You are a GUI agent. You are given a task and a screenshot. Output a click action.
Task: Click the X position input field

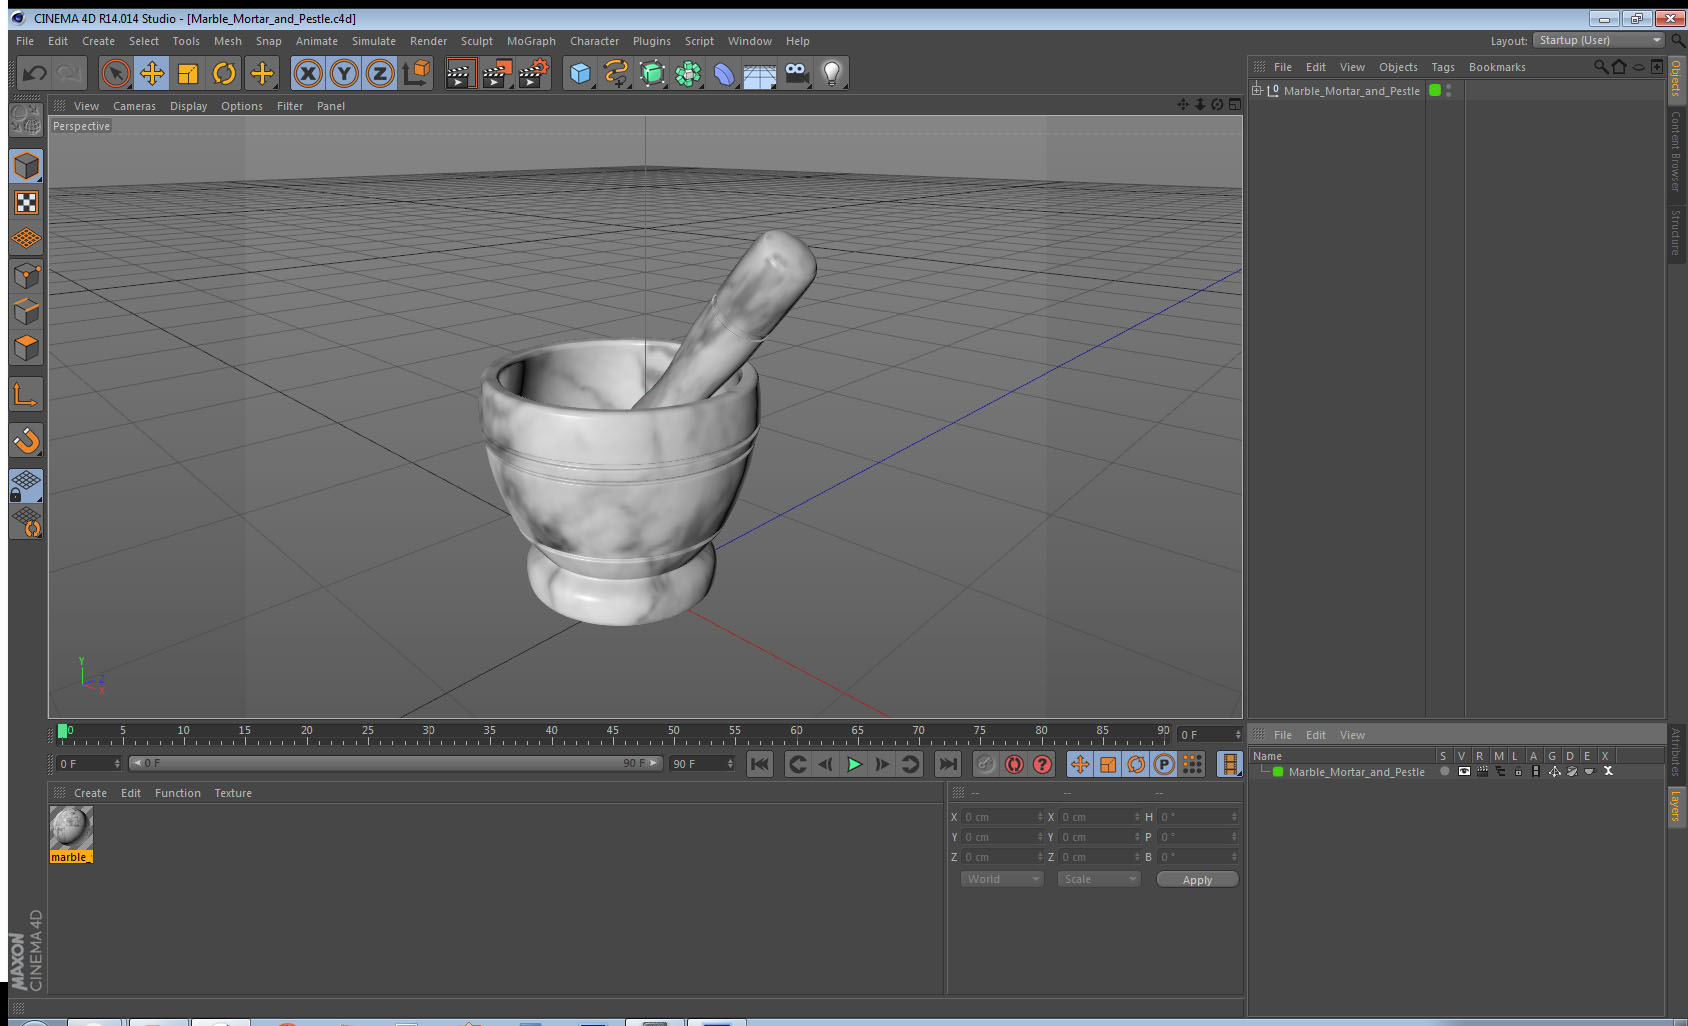coord(1003,817)
